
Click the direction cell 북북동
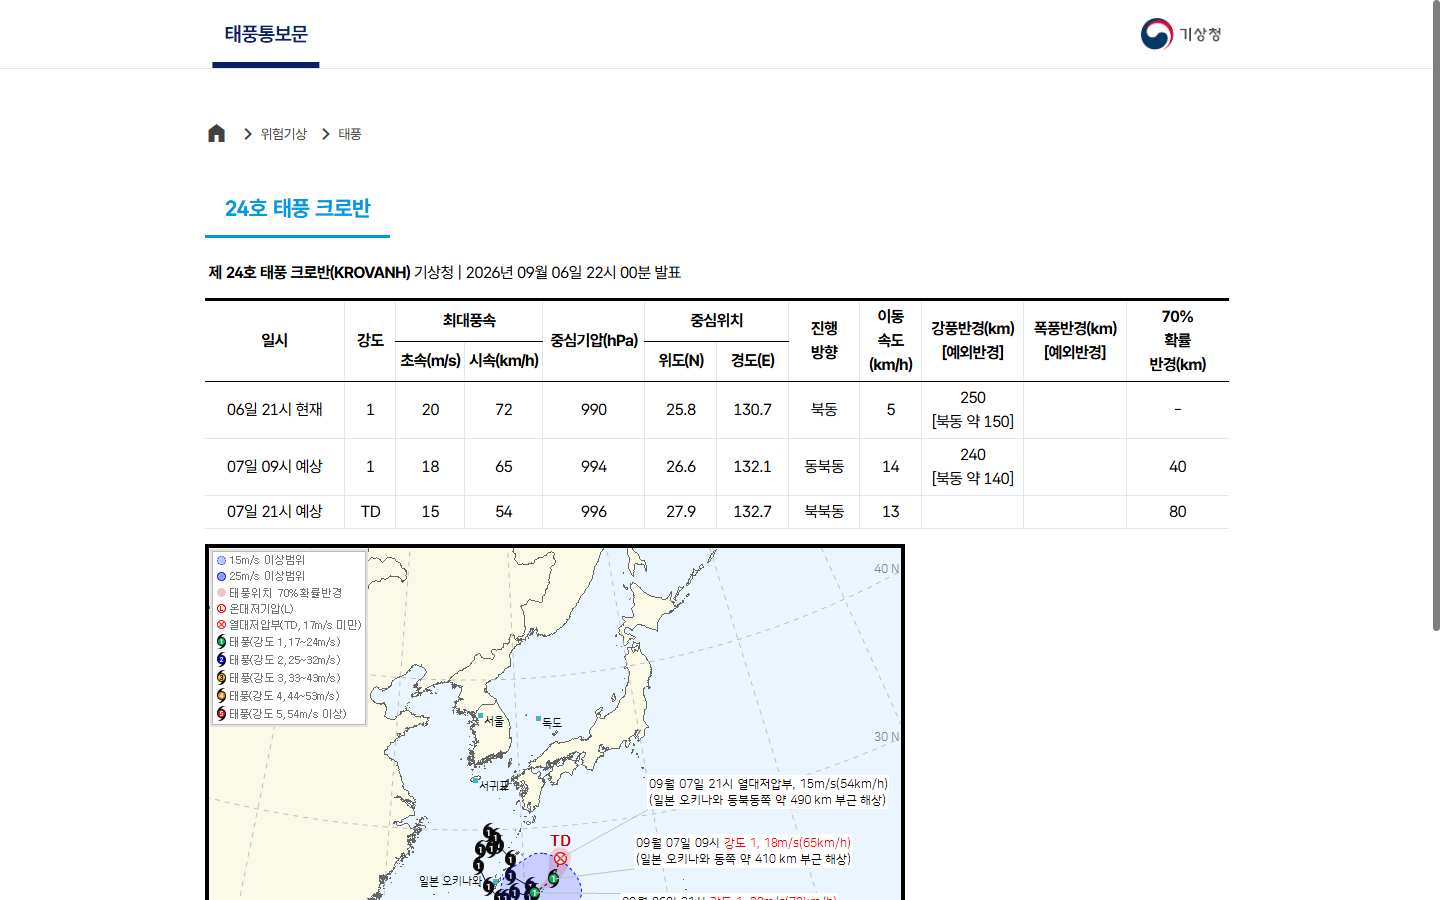824,512
